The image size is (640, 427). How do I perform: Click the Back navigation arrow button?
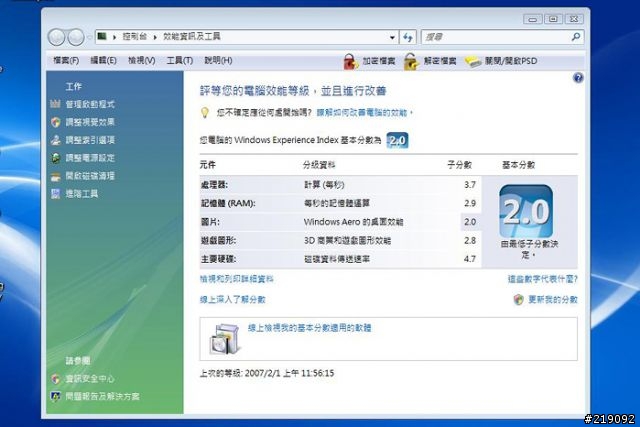click(56, 37)
